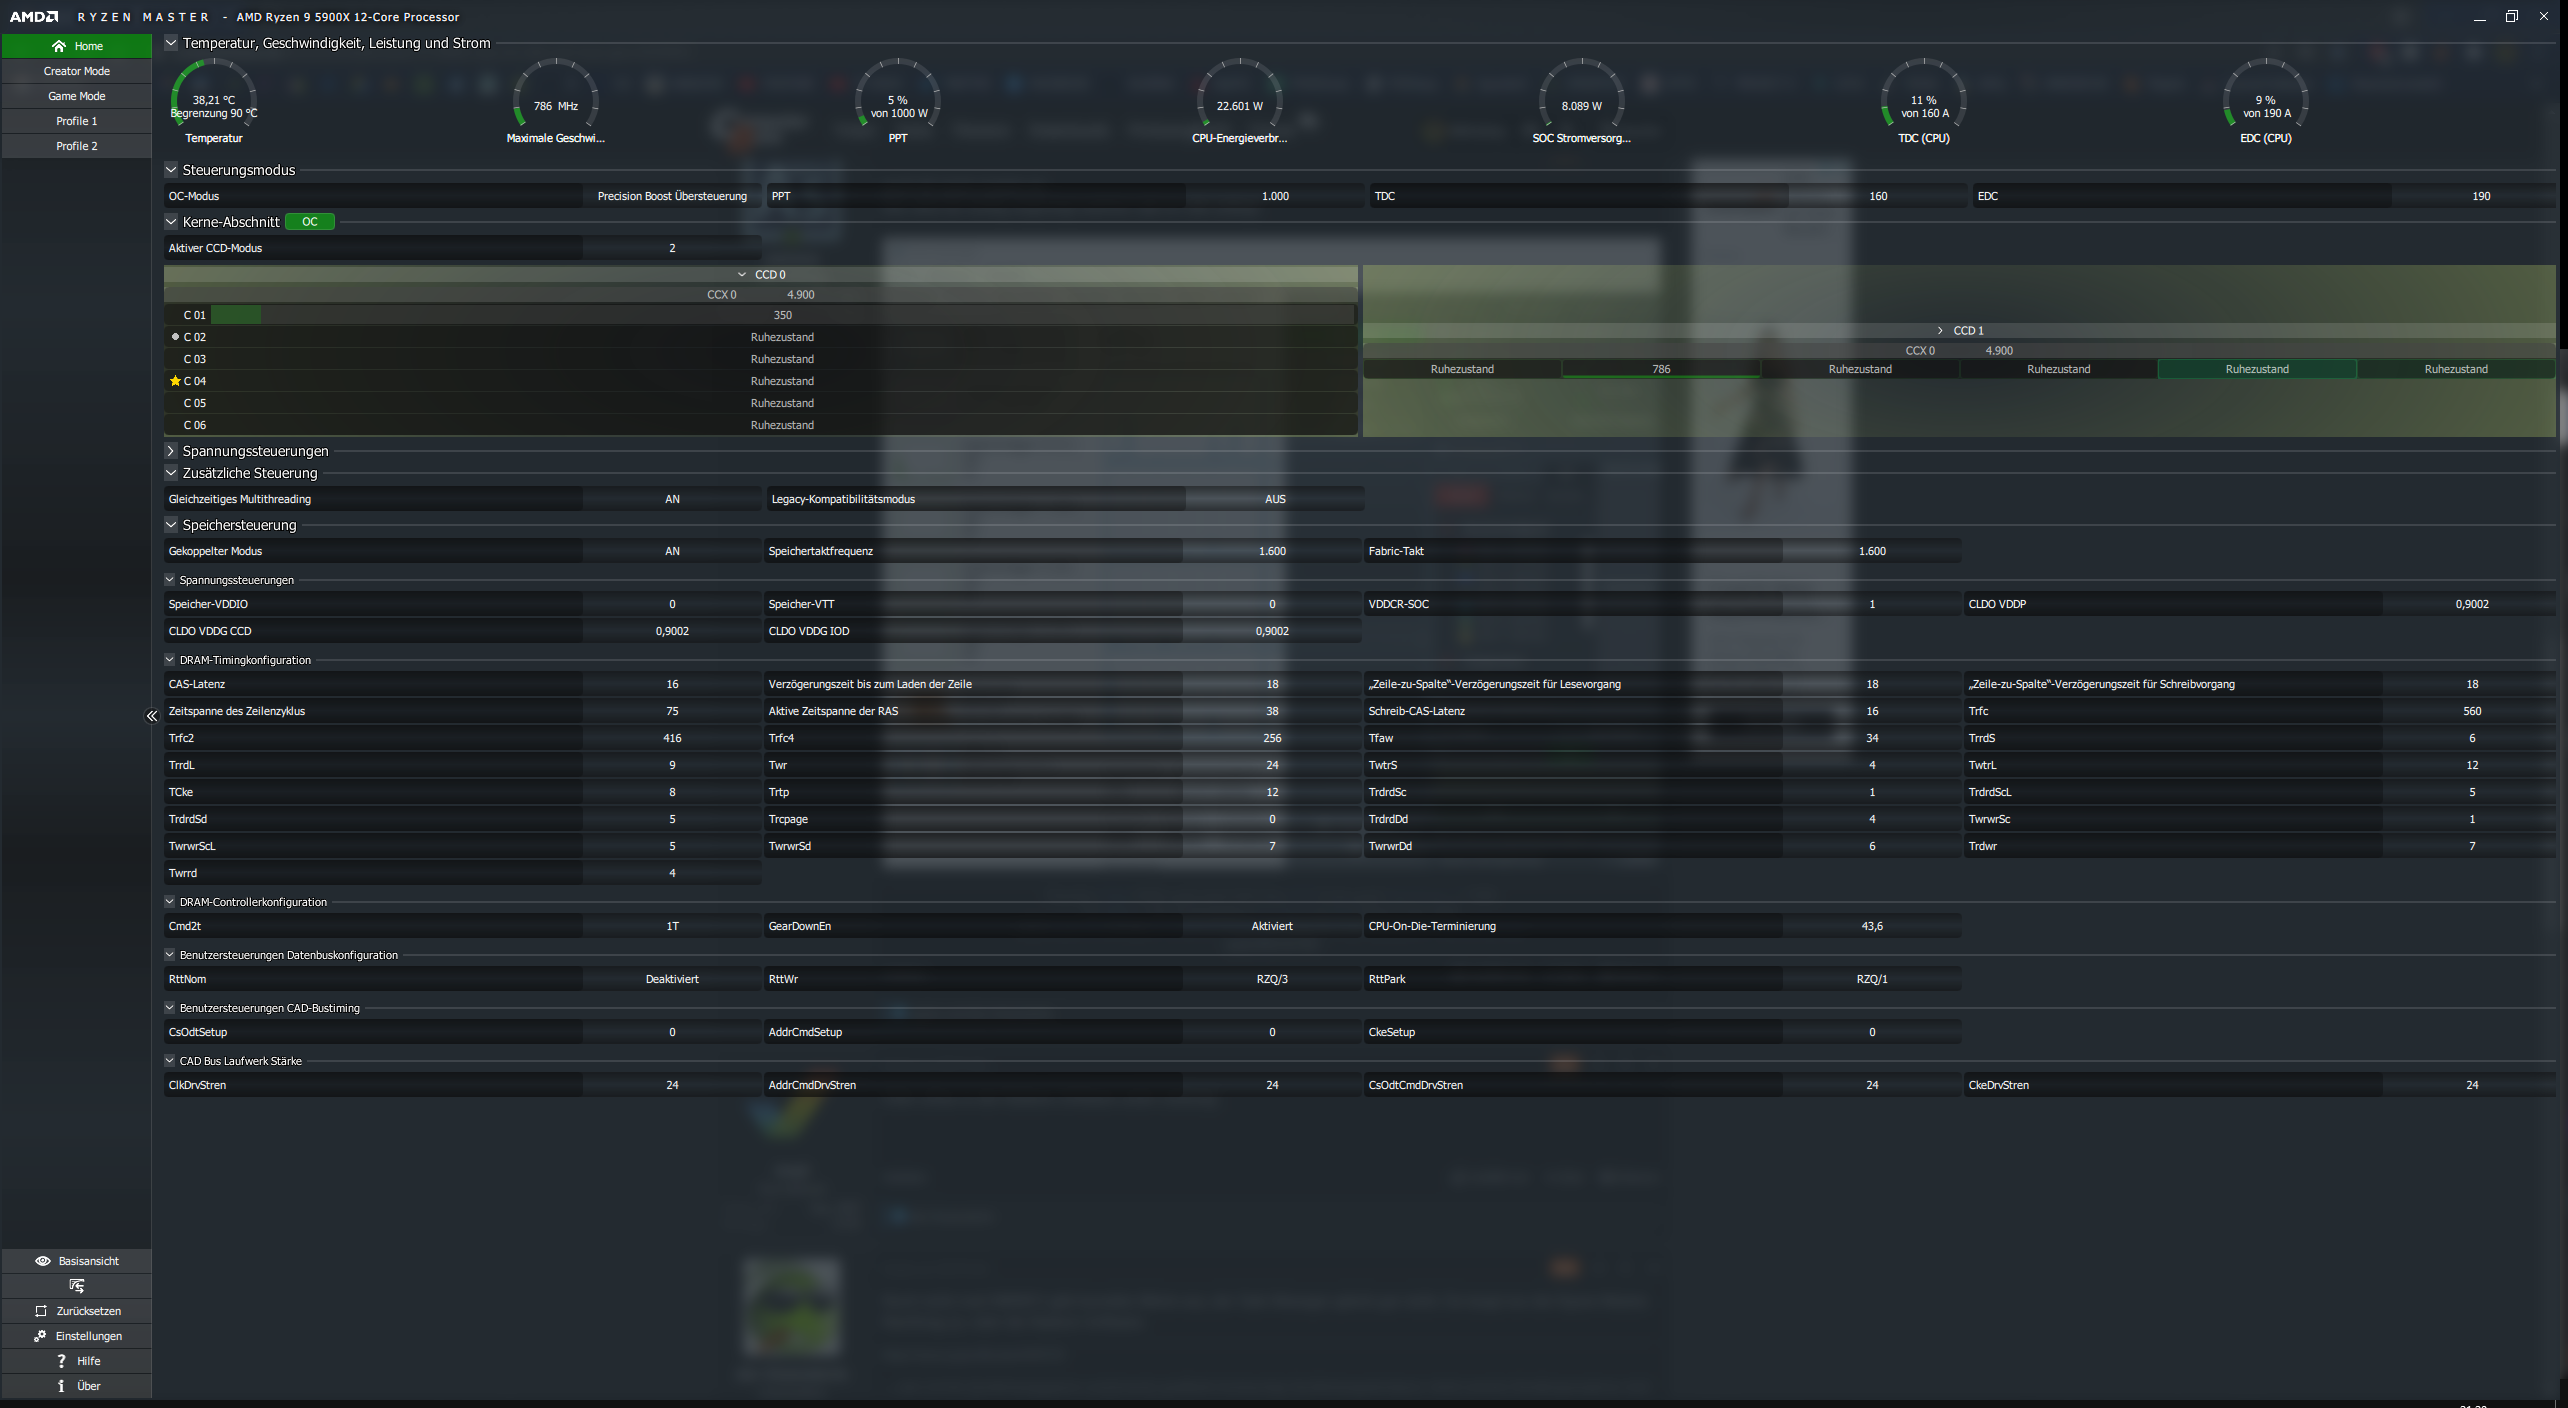Expand the CCD 1 panel
Screen dimensions: 2568x1408
(x=1940, y=330)
